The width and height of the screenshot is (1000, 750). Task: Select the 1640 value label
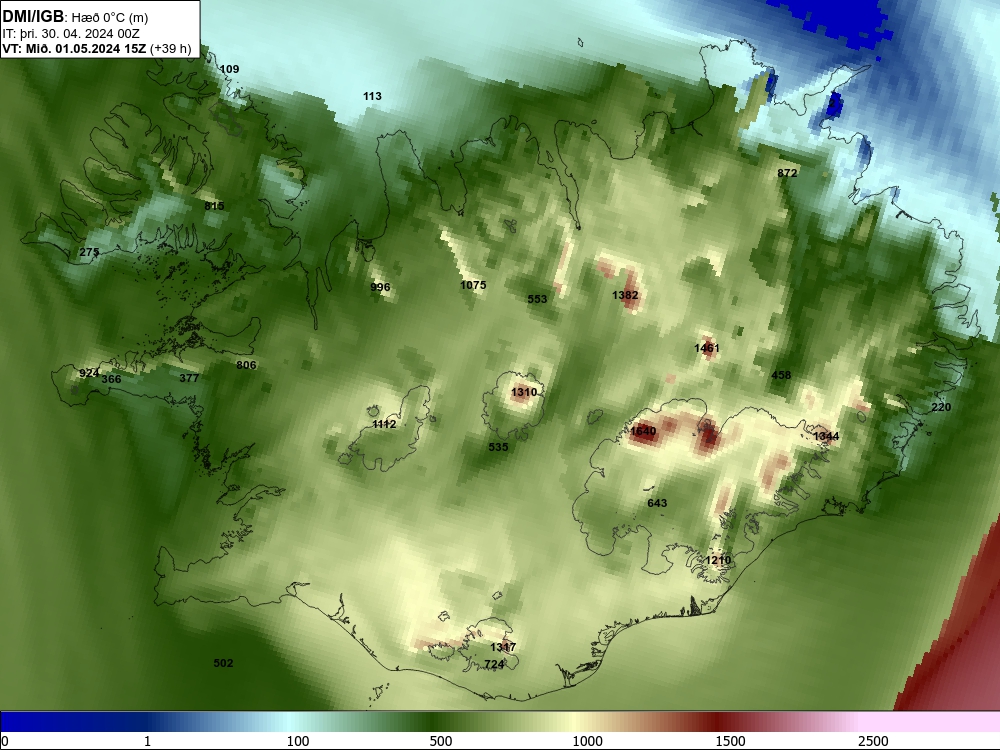pyautogui.click(x=643, y=430)
